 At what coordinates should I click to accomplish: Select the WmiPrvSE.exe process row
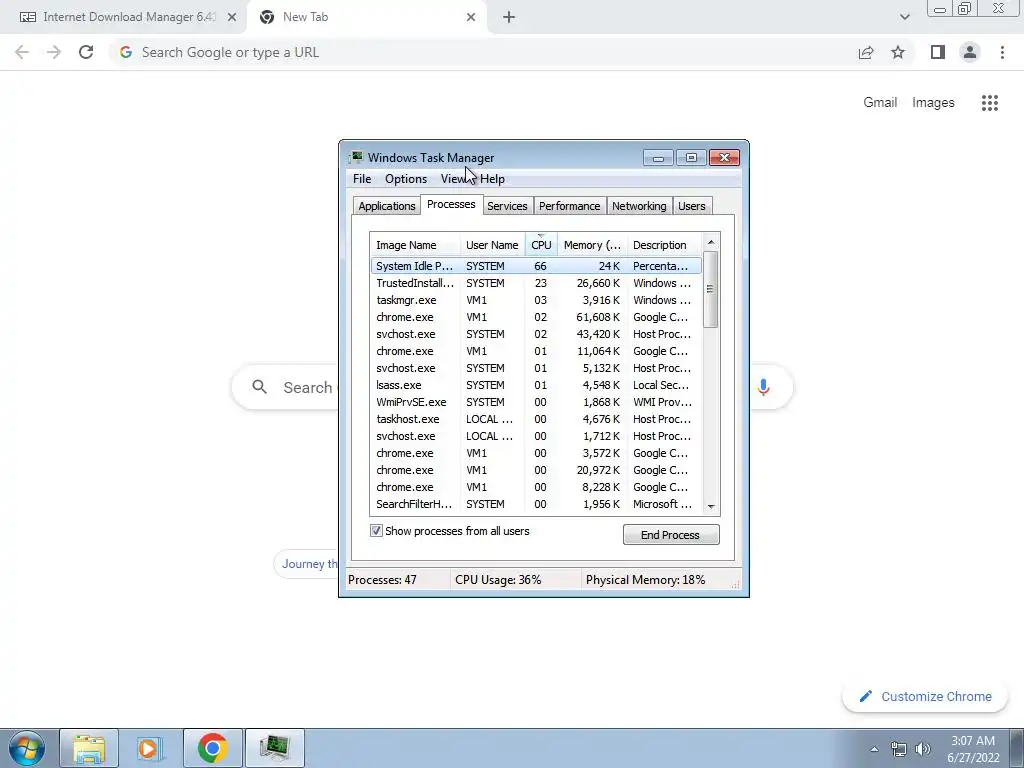536,402
